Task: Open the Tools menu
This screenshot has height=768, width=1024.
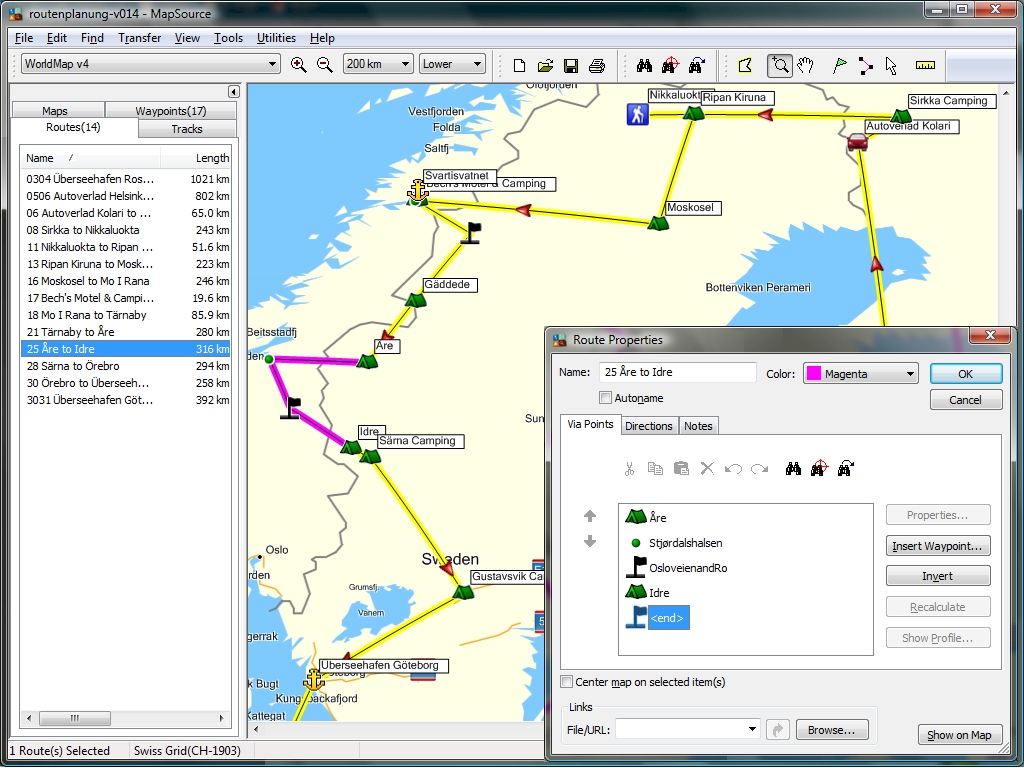Action: point(228,38)
